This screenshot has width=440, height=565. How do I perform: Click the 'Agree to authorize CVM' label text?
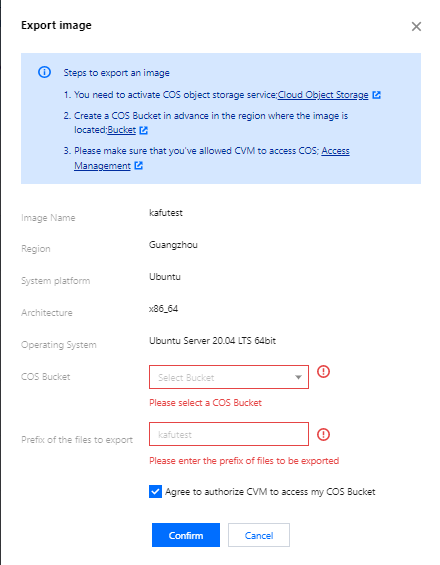(x=270, y=492)
